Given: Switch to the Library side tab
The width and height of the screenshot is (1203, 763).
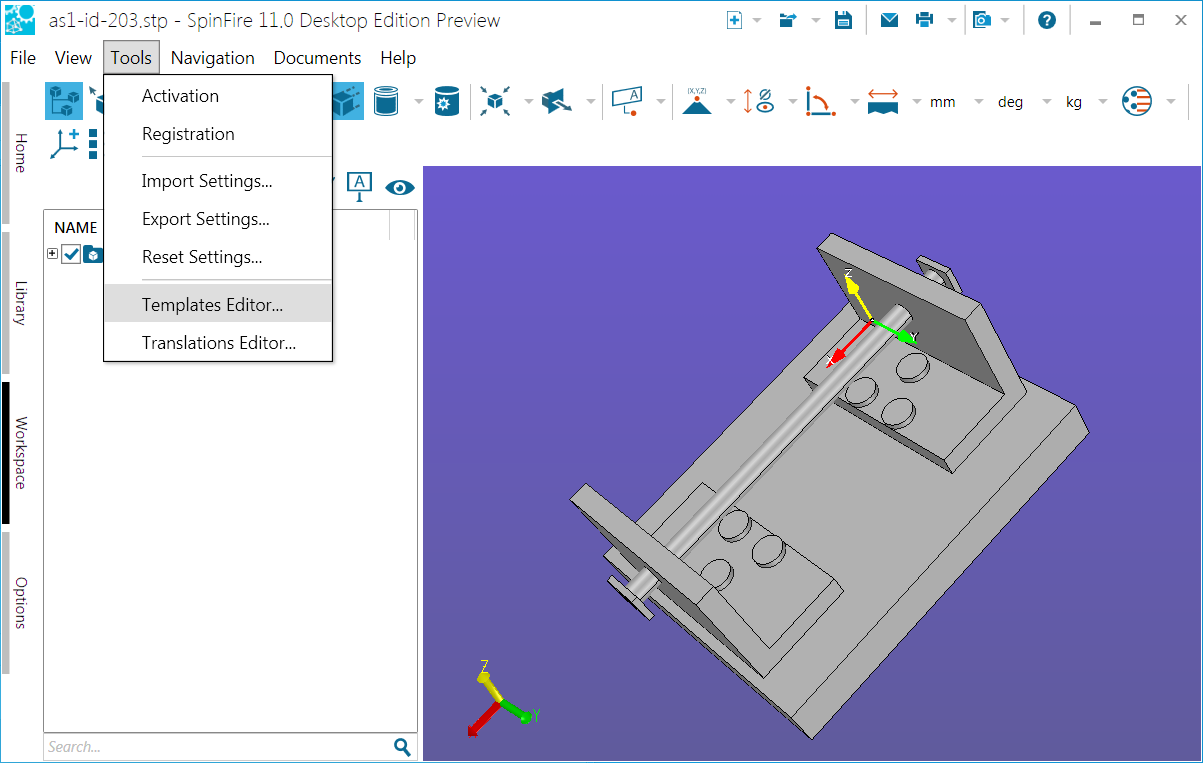Looking at the screenshot, I should (20, 303).
